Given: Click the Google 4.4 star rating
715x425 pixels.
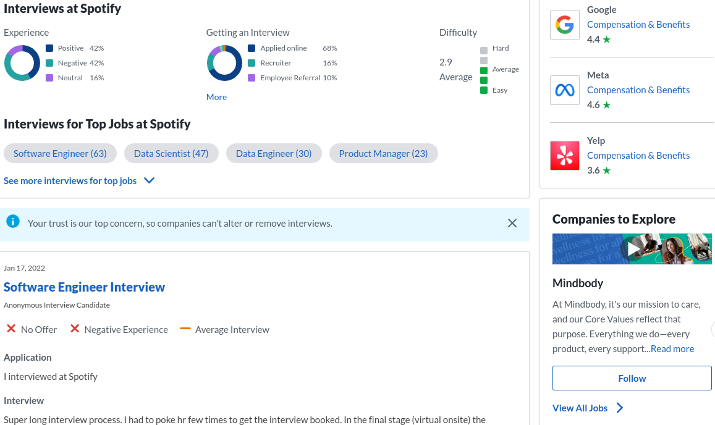Looking at the screenshot, I should (599, 39).
